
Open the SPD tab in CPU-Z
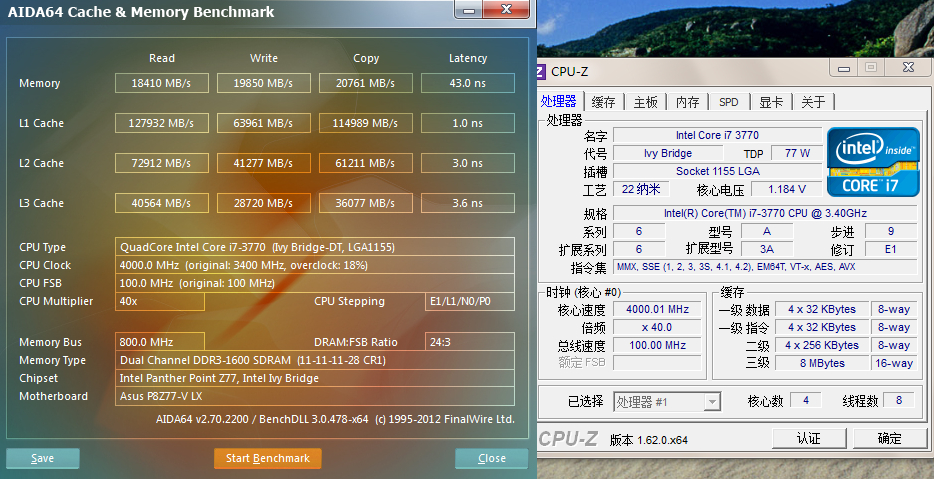(728, 102)
